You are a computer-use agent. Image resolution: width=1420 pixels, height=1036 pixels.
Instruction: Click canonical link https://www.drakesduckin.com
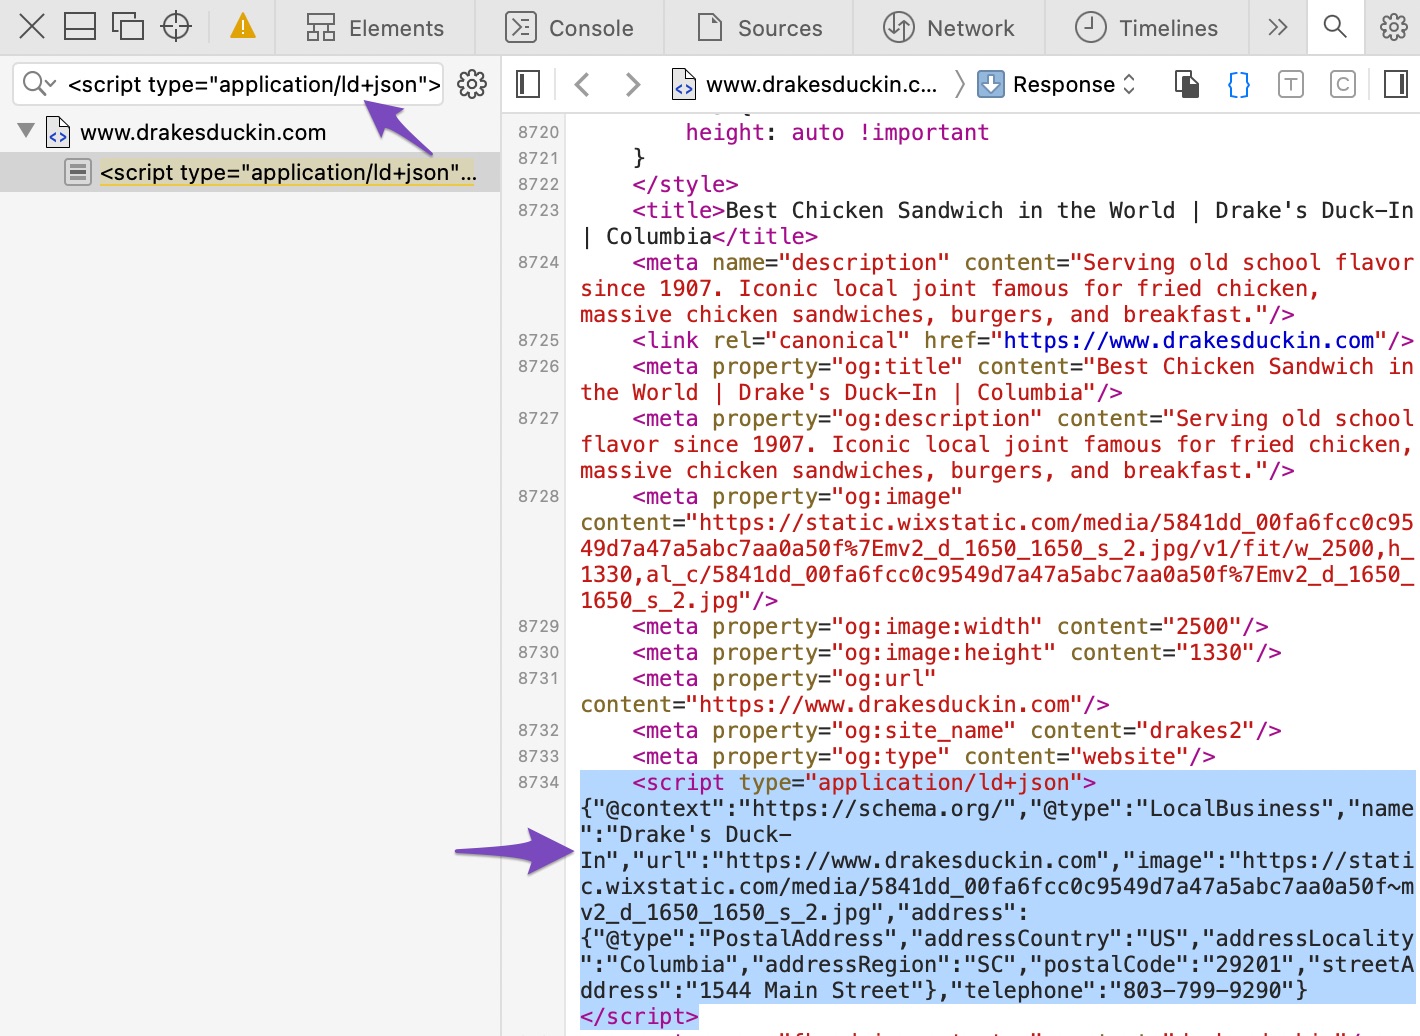point(1189,340)
